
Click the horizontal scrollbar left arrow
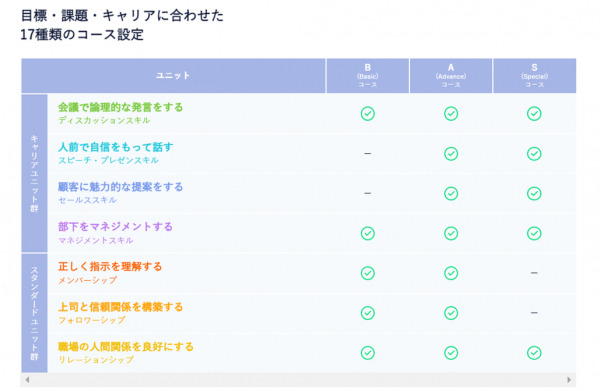(27, 380)
